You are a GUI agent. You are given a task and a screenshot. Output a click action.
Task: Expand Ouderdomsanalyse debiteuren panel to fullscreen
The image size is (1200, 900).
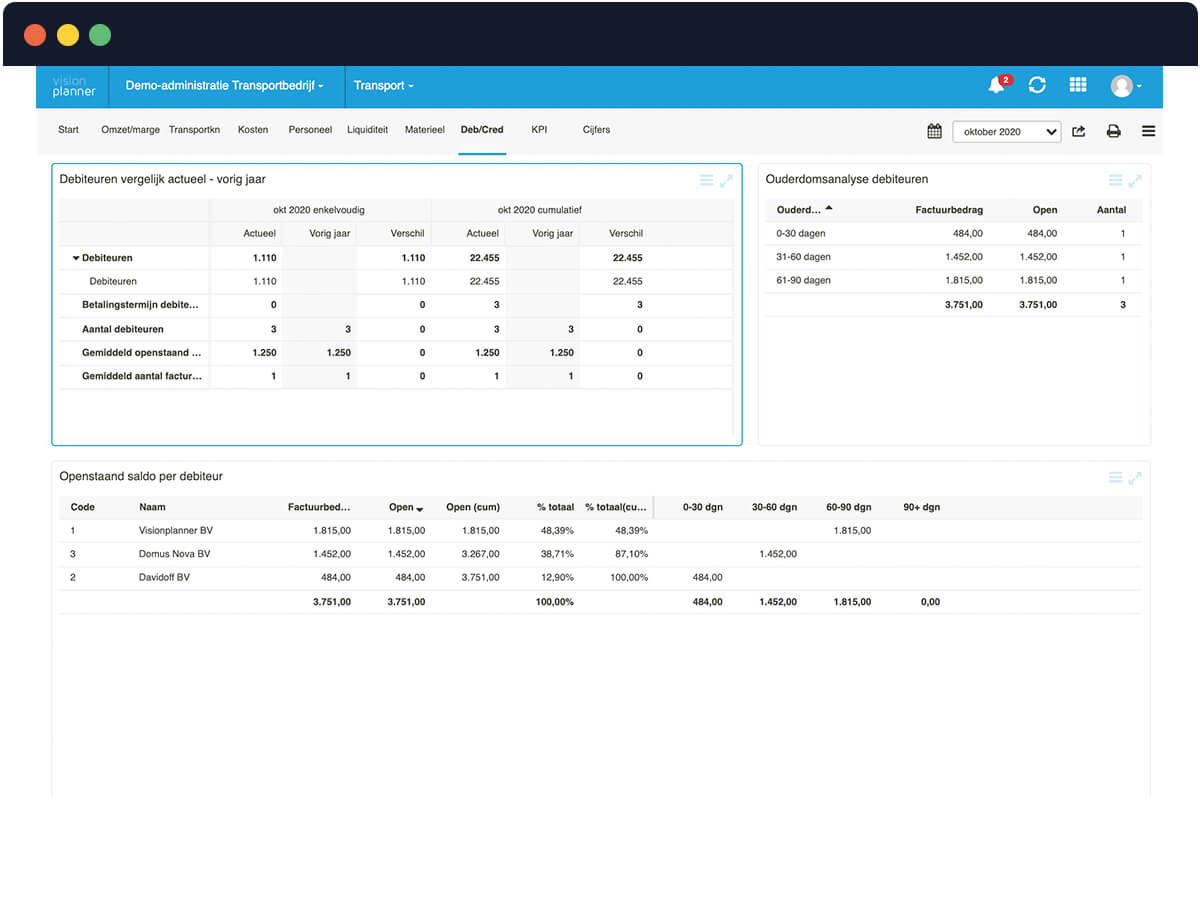coord(1135,180)
